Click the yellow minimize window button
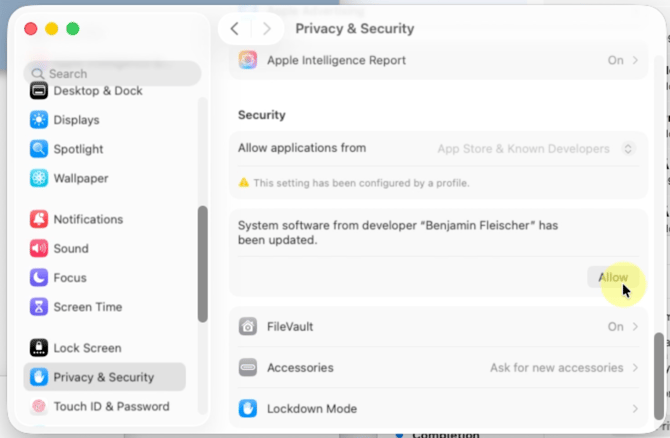Viewport: 670px width, 438px height. tap(52, 29)
